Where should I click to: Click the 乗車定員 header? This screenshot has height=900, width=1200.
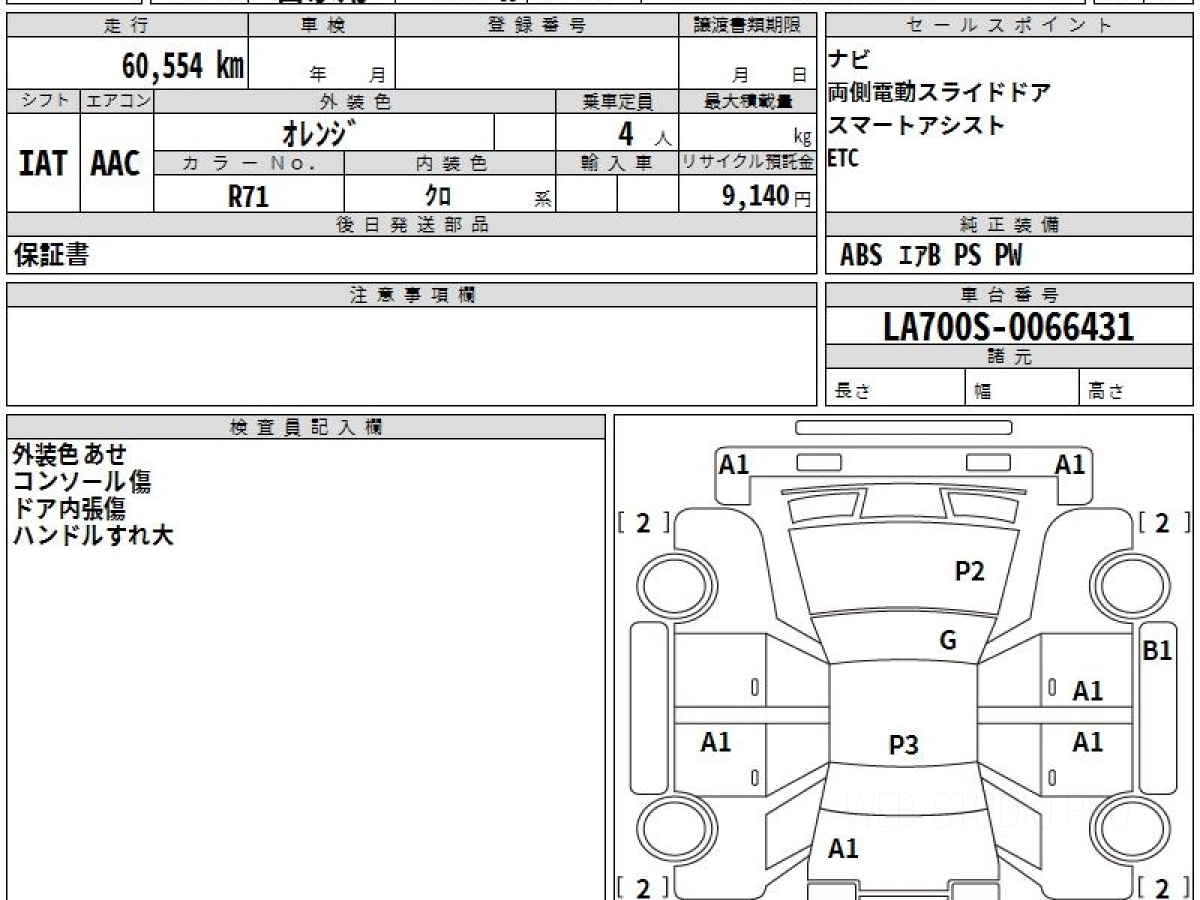coord(617,101)
